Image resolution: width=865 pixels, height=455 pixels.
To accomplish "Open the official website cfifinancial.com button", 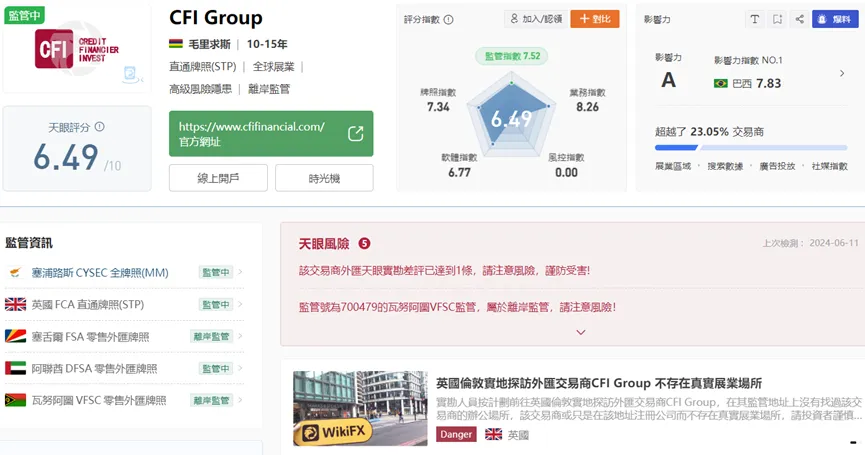I will (x=271, y=133).
